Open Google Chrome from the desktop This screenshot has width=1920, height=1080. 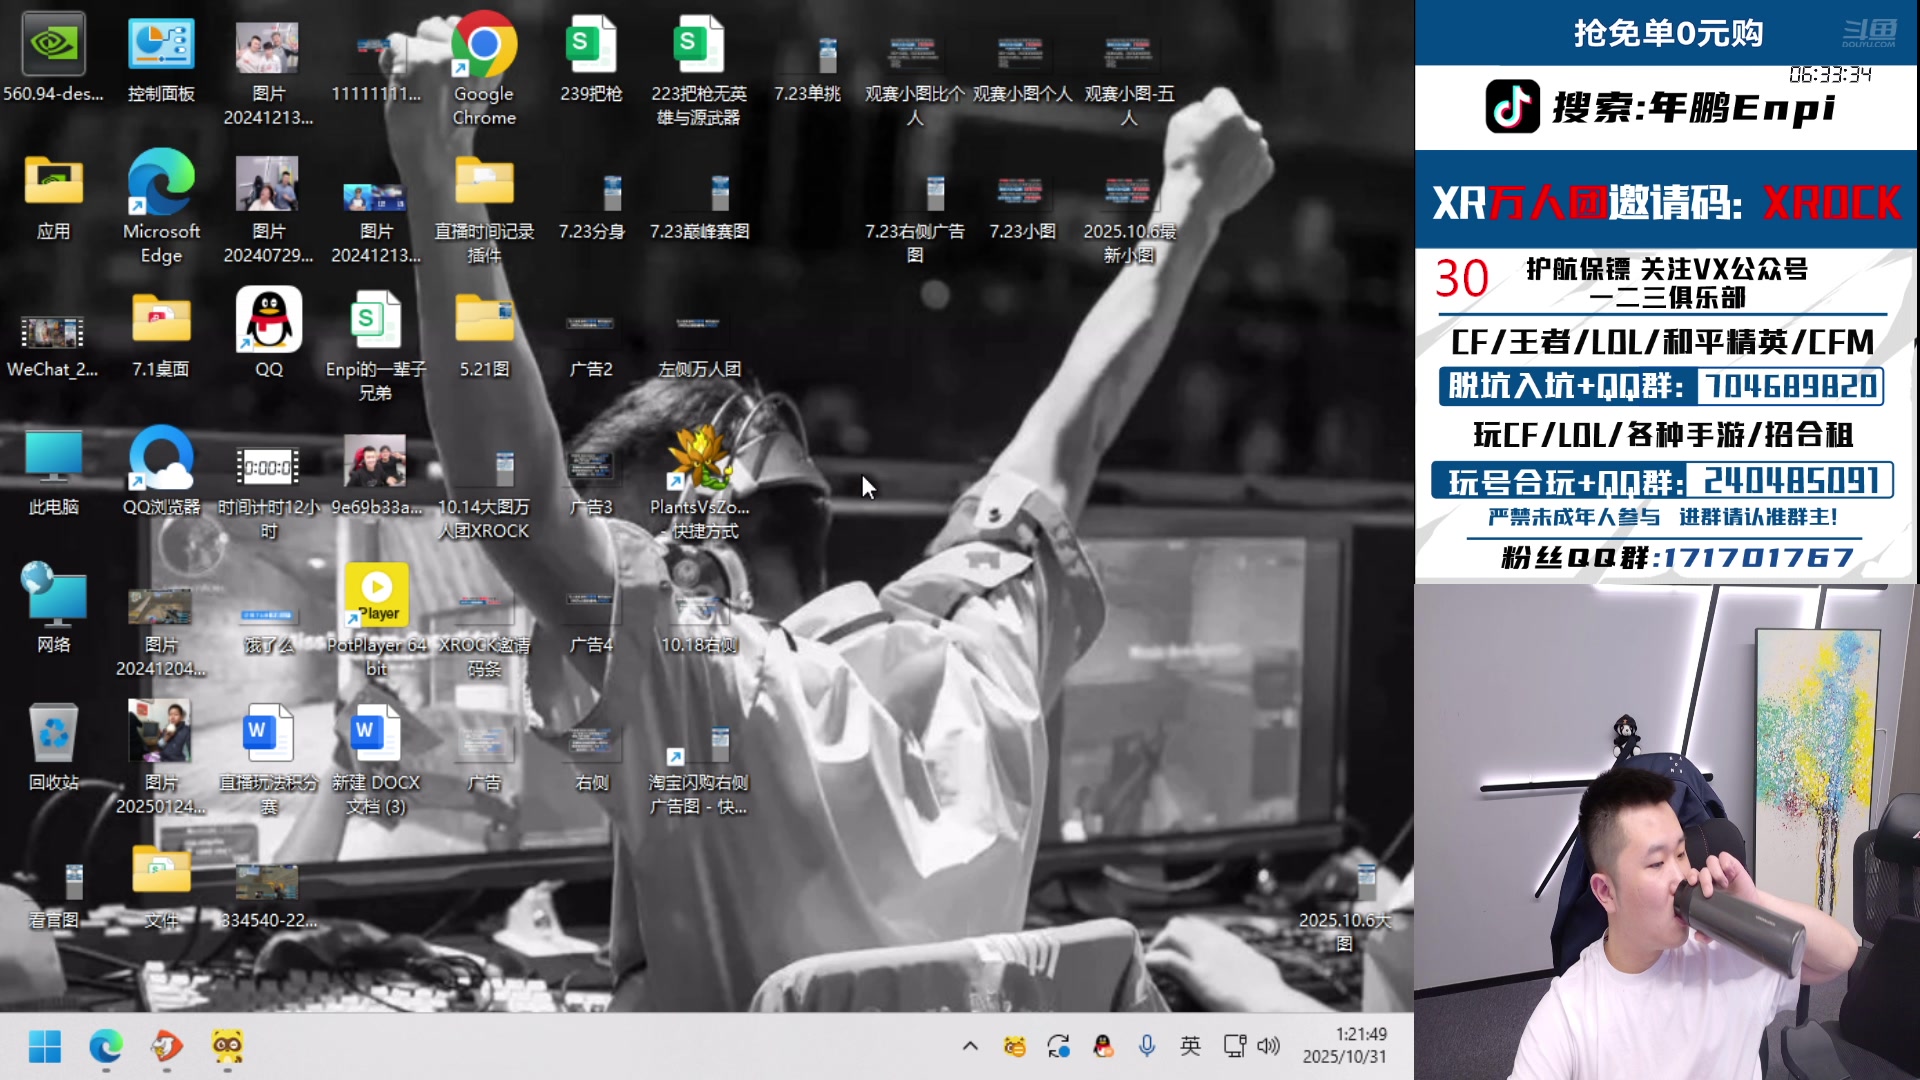pos(484,45)
